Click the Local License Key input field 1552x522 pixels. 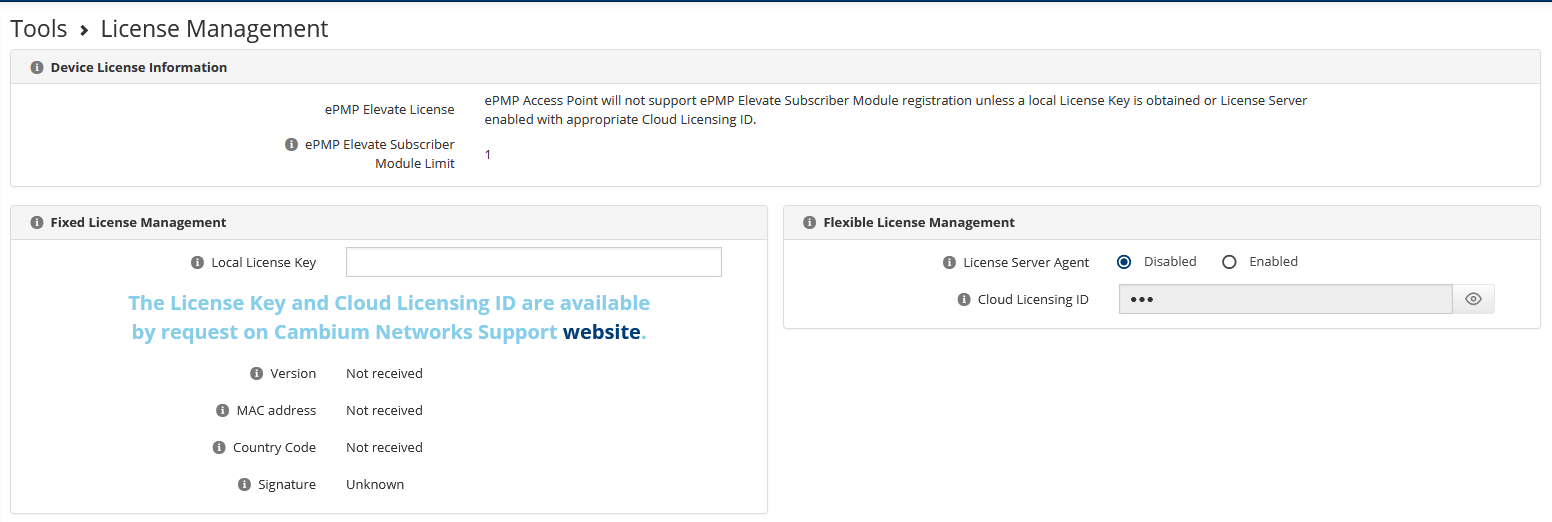click(x=533, y=262)
